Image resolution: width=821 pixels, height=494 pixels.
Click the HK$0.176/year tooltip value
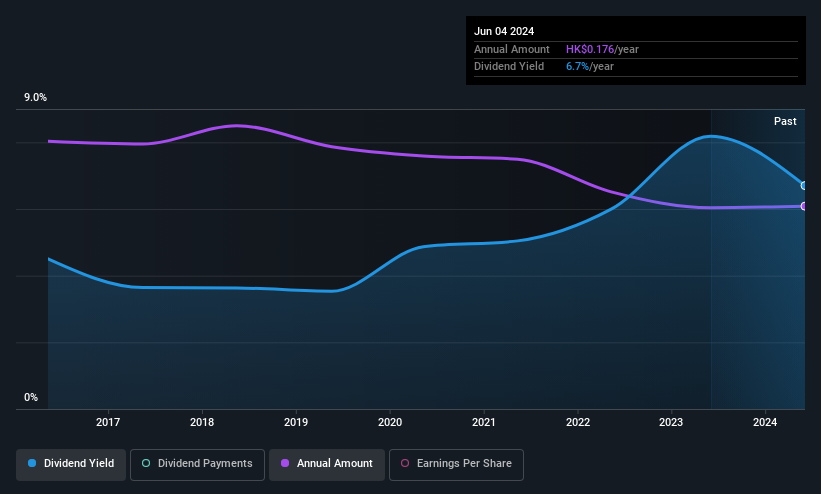(602, 49)
